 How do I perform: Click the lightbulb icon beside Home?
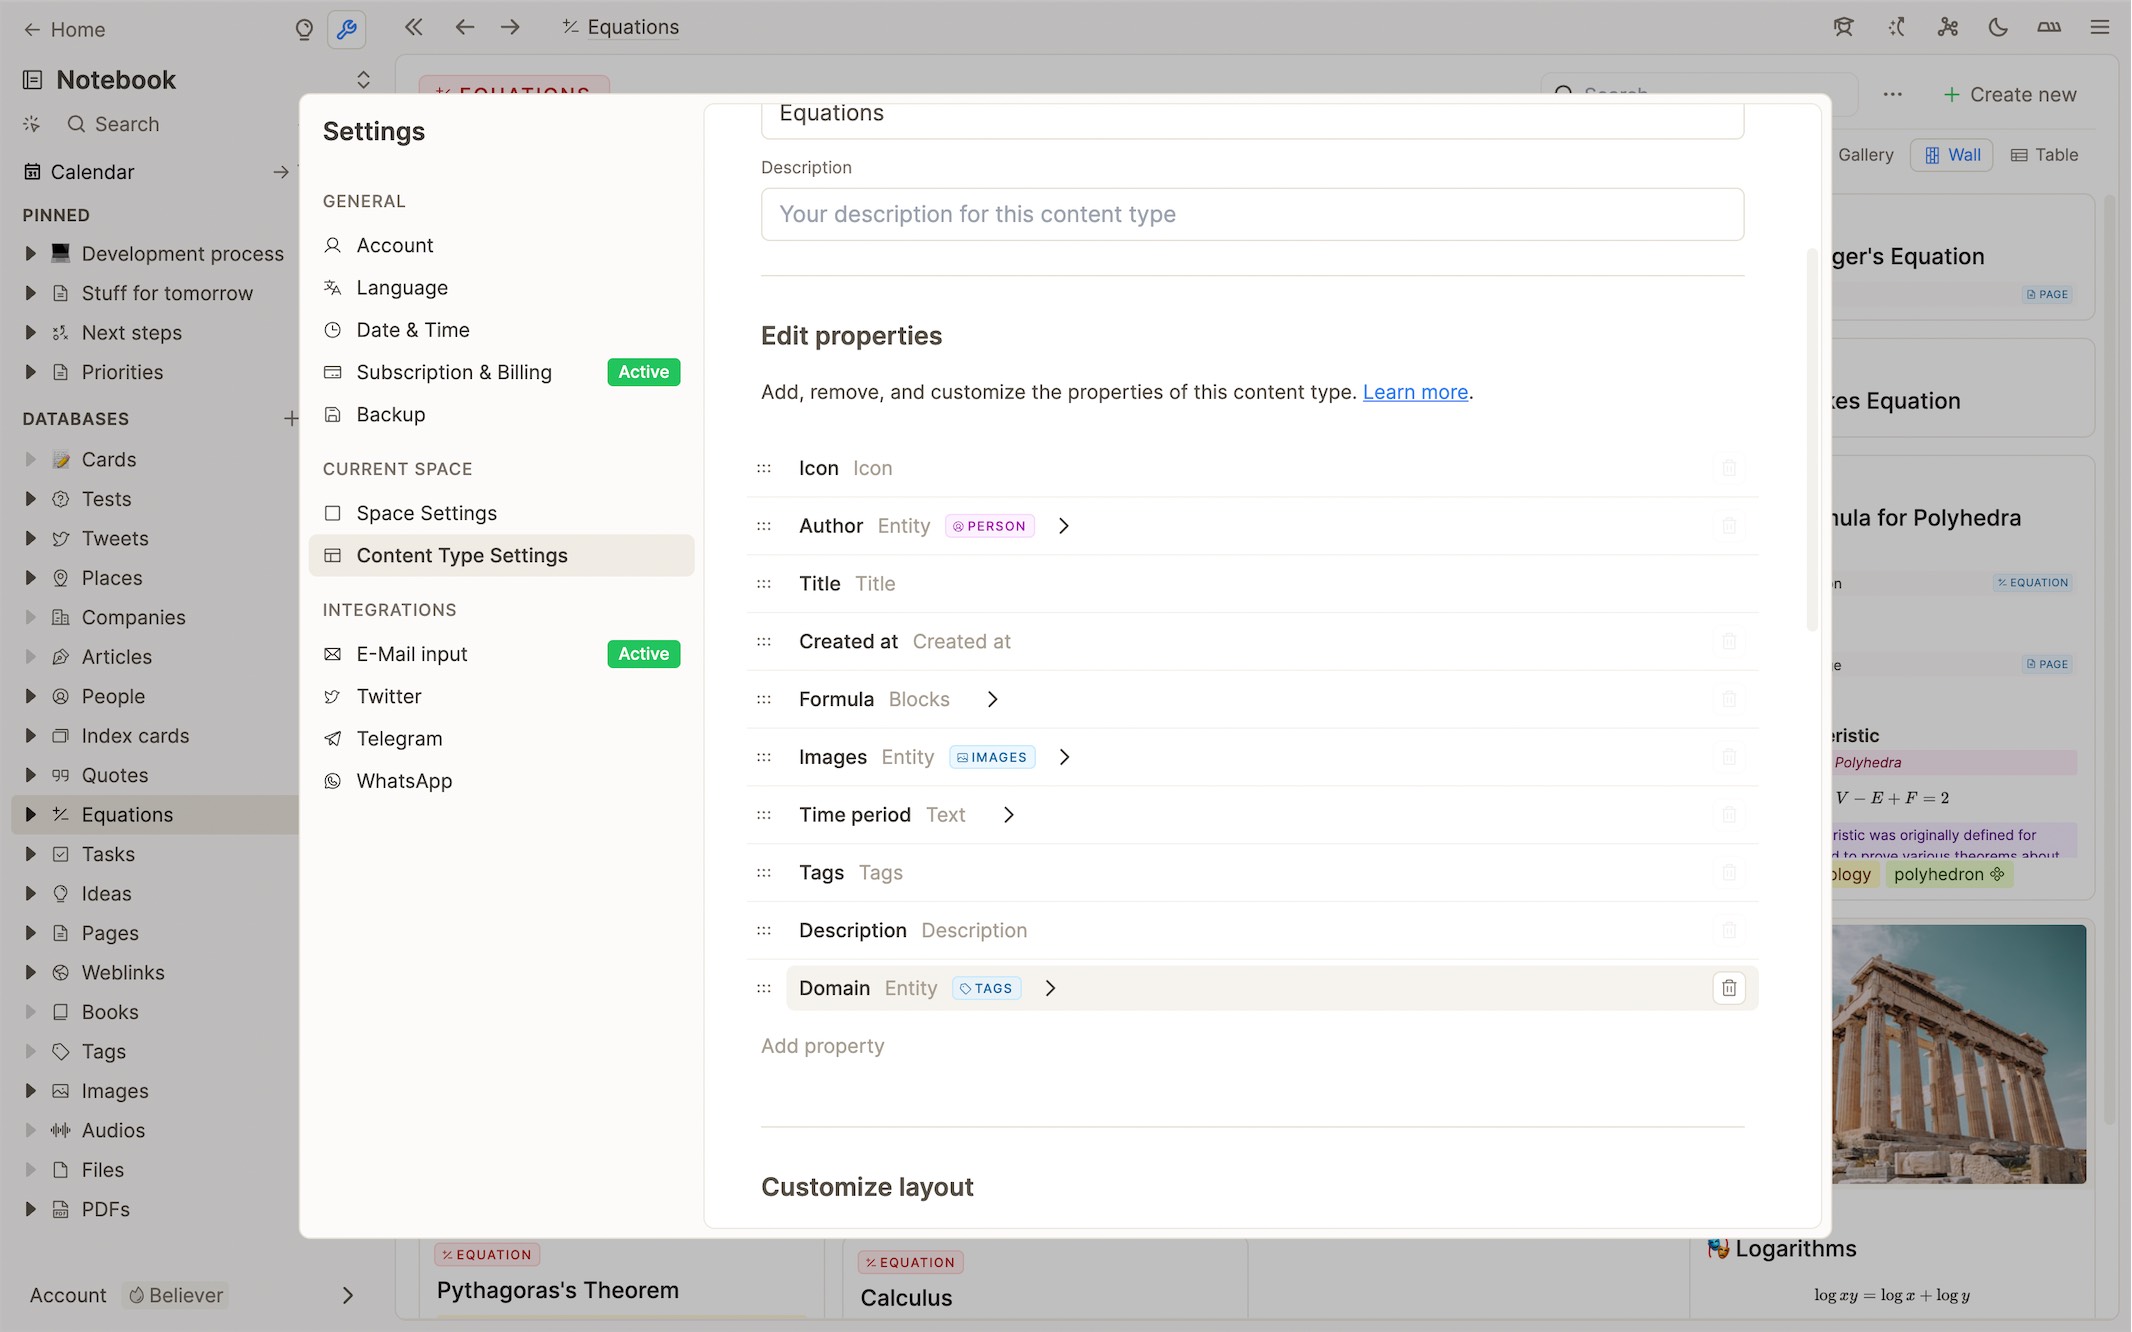click(x=304, y=29)
